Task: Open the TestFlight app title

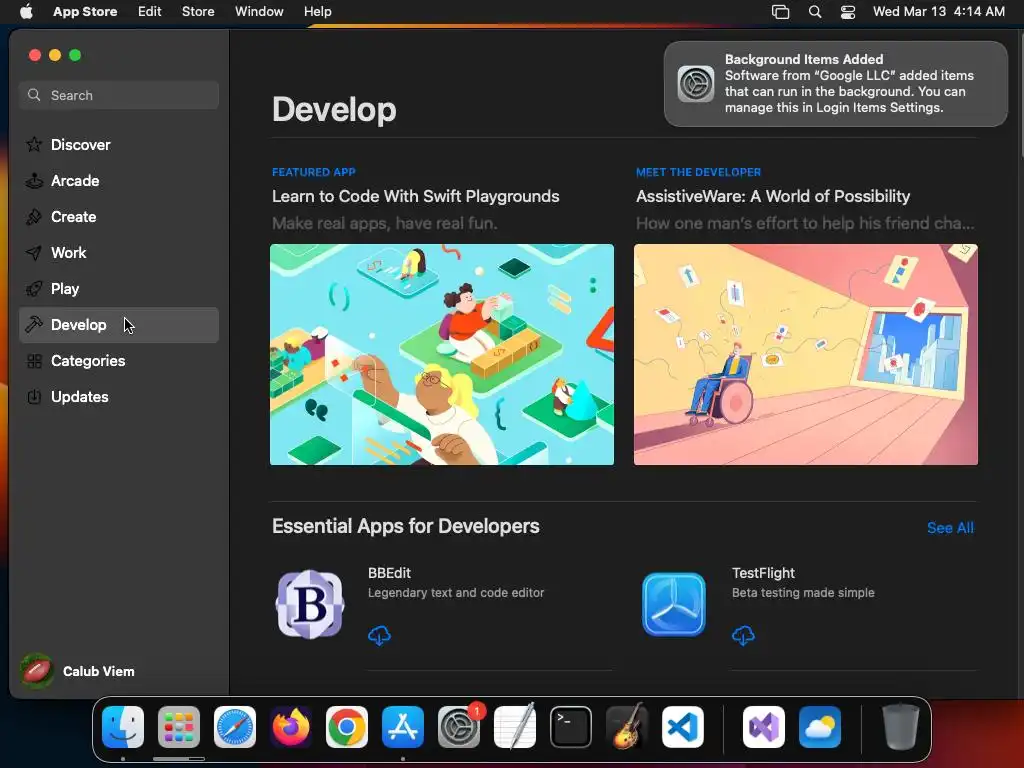Action: pos(763,573)
